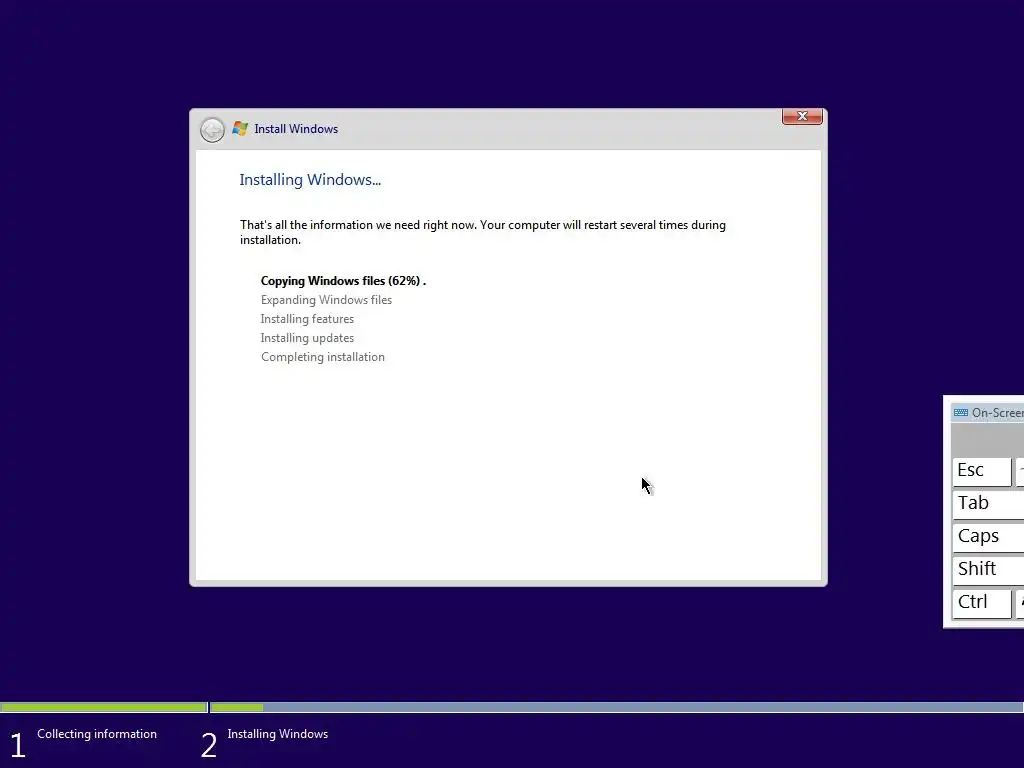
Task: Click the Collecting information progress bar
Action: (104, 707)
